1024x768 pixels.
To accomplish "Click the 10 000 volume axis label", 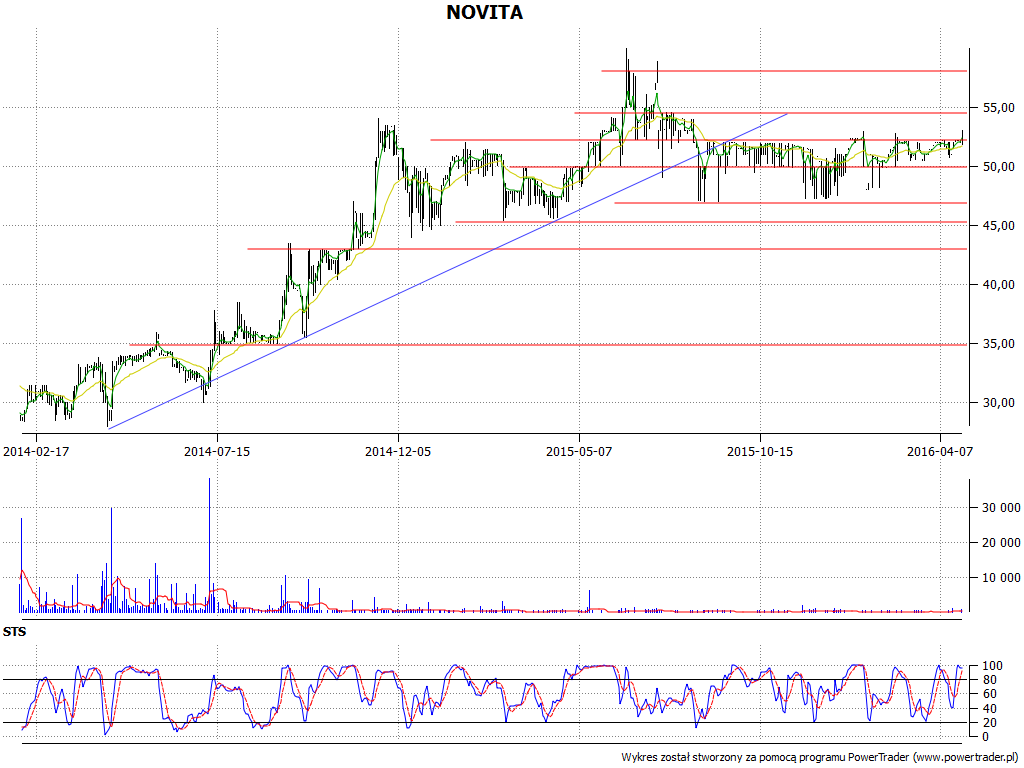I will coord(1000,577).
